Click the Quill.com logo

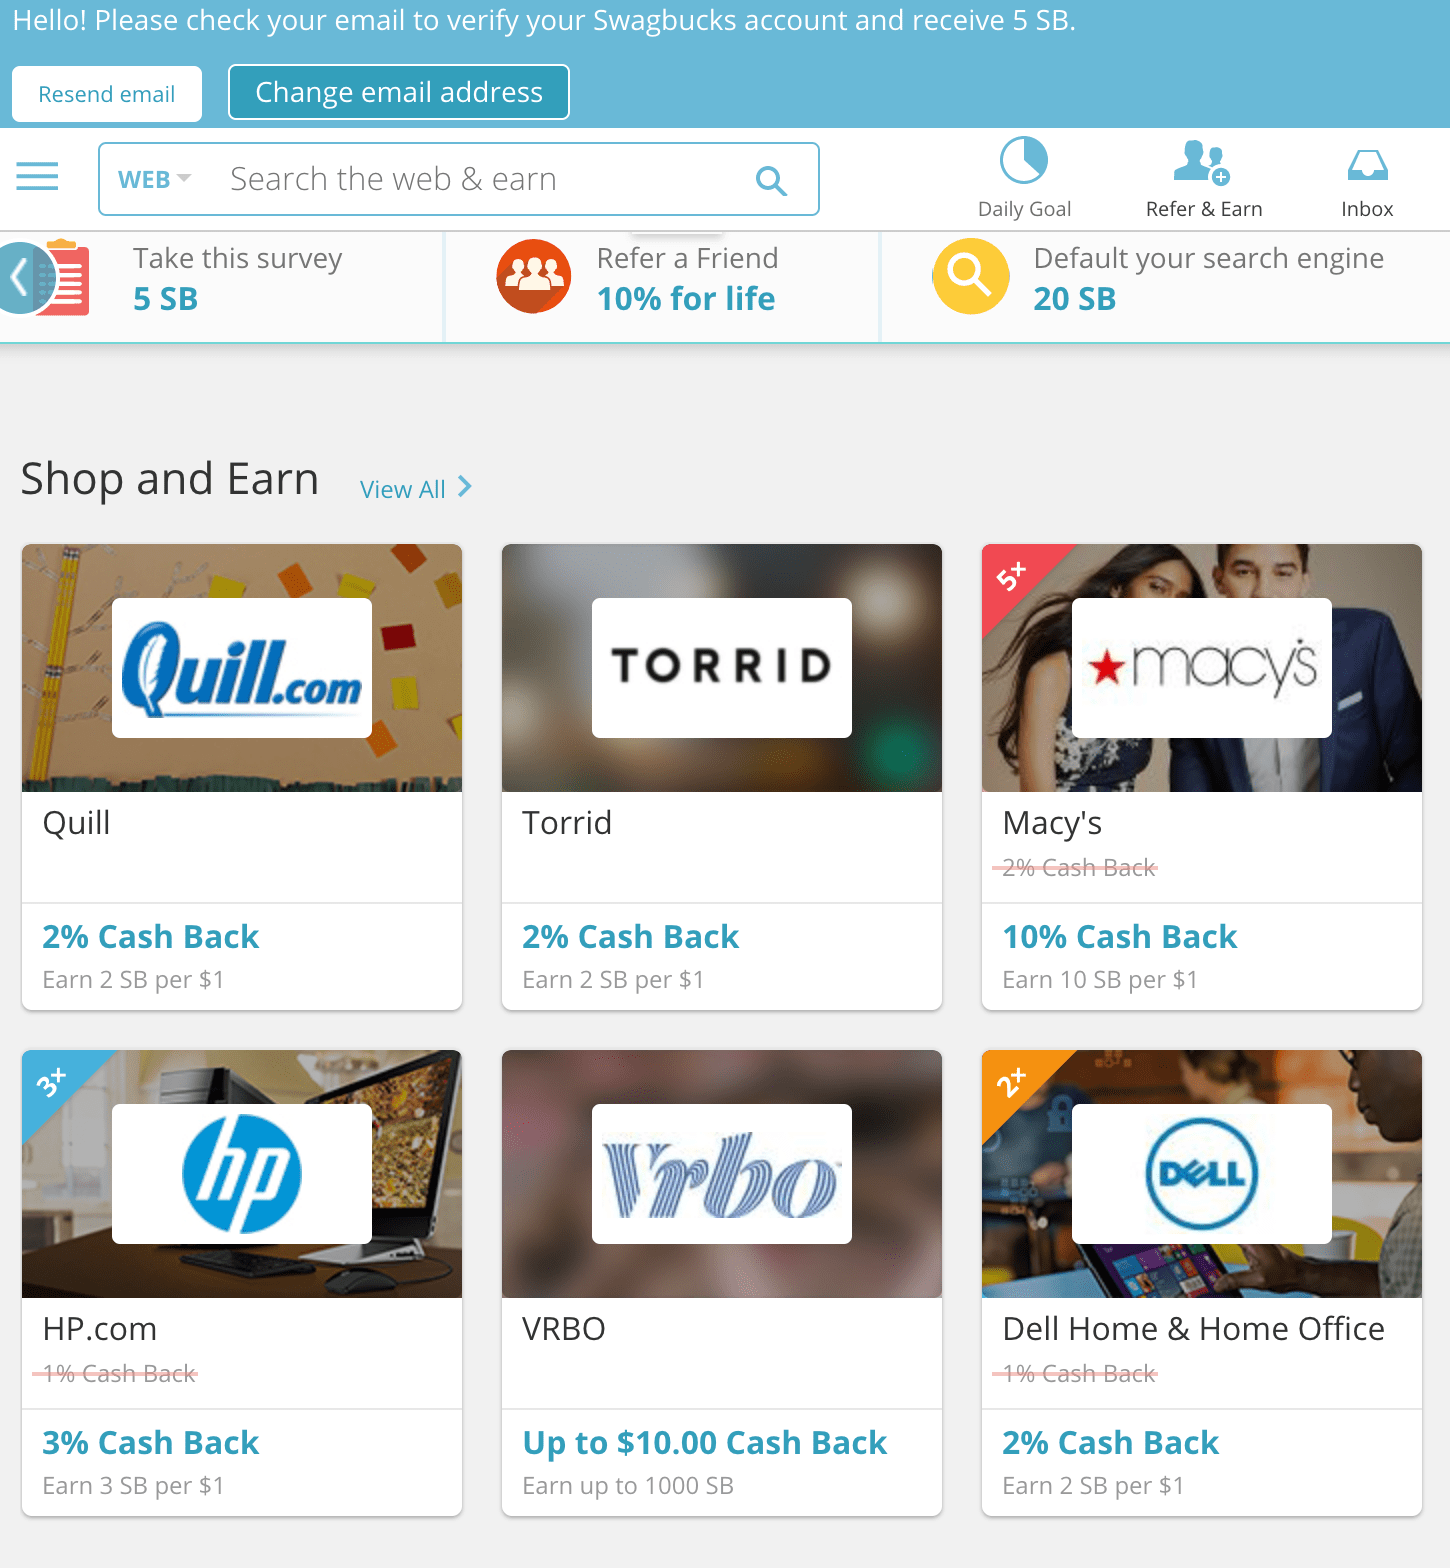tap(242, 668)
